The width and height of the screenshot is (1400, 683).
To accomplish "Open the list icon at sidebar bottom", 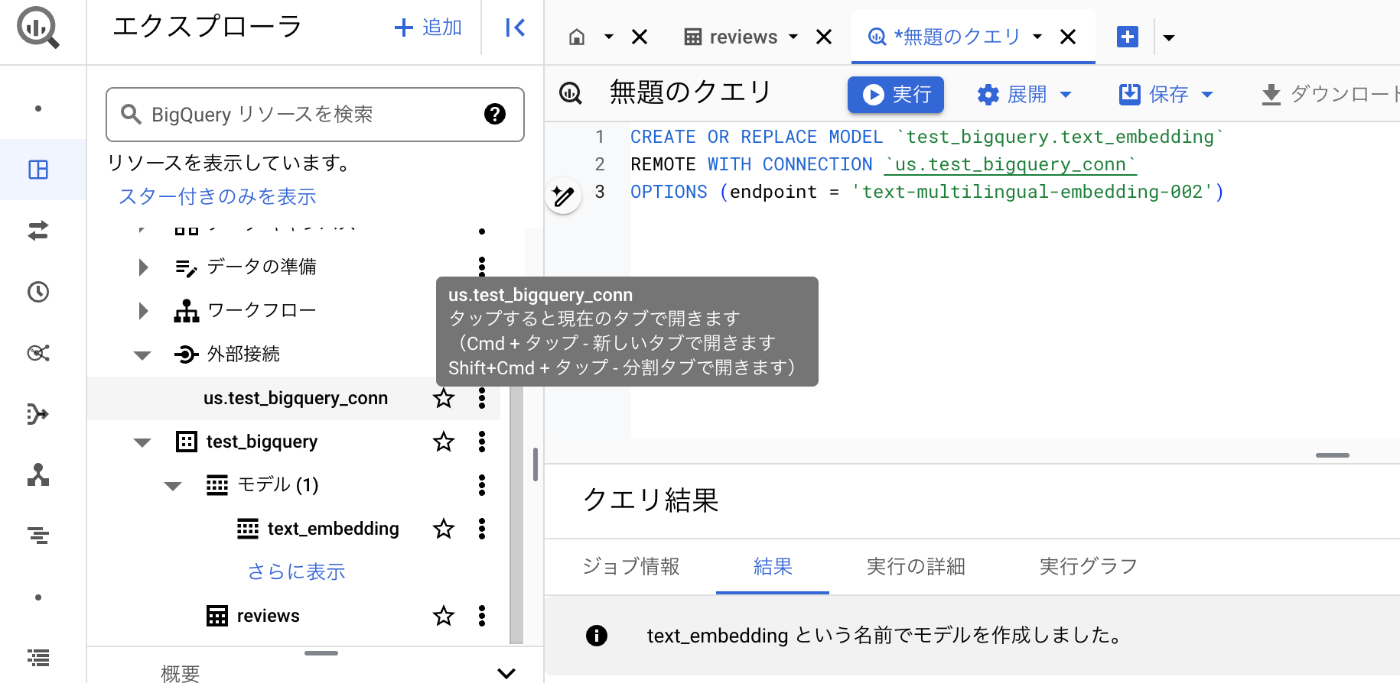I will tap(38, 658).
